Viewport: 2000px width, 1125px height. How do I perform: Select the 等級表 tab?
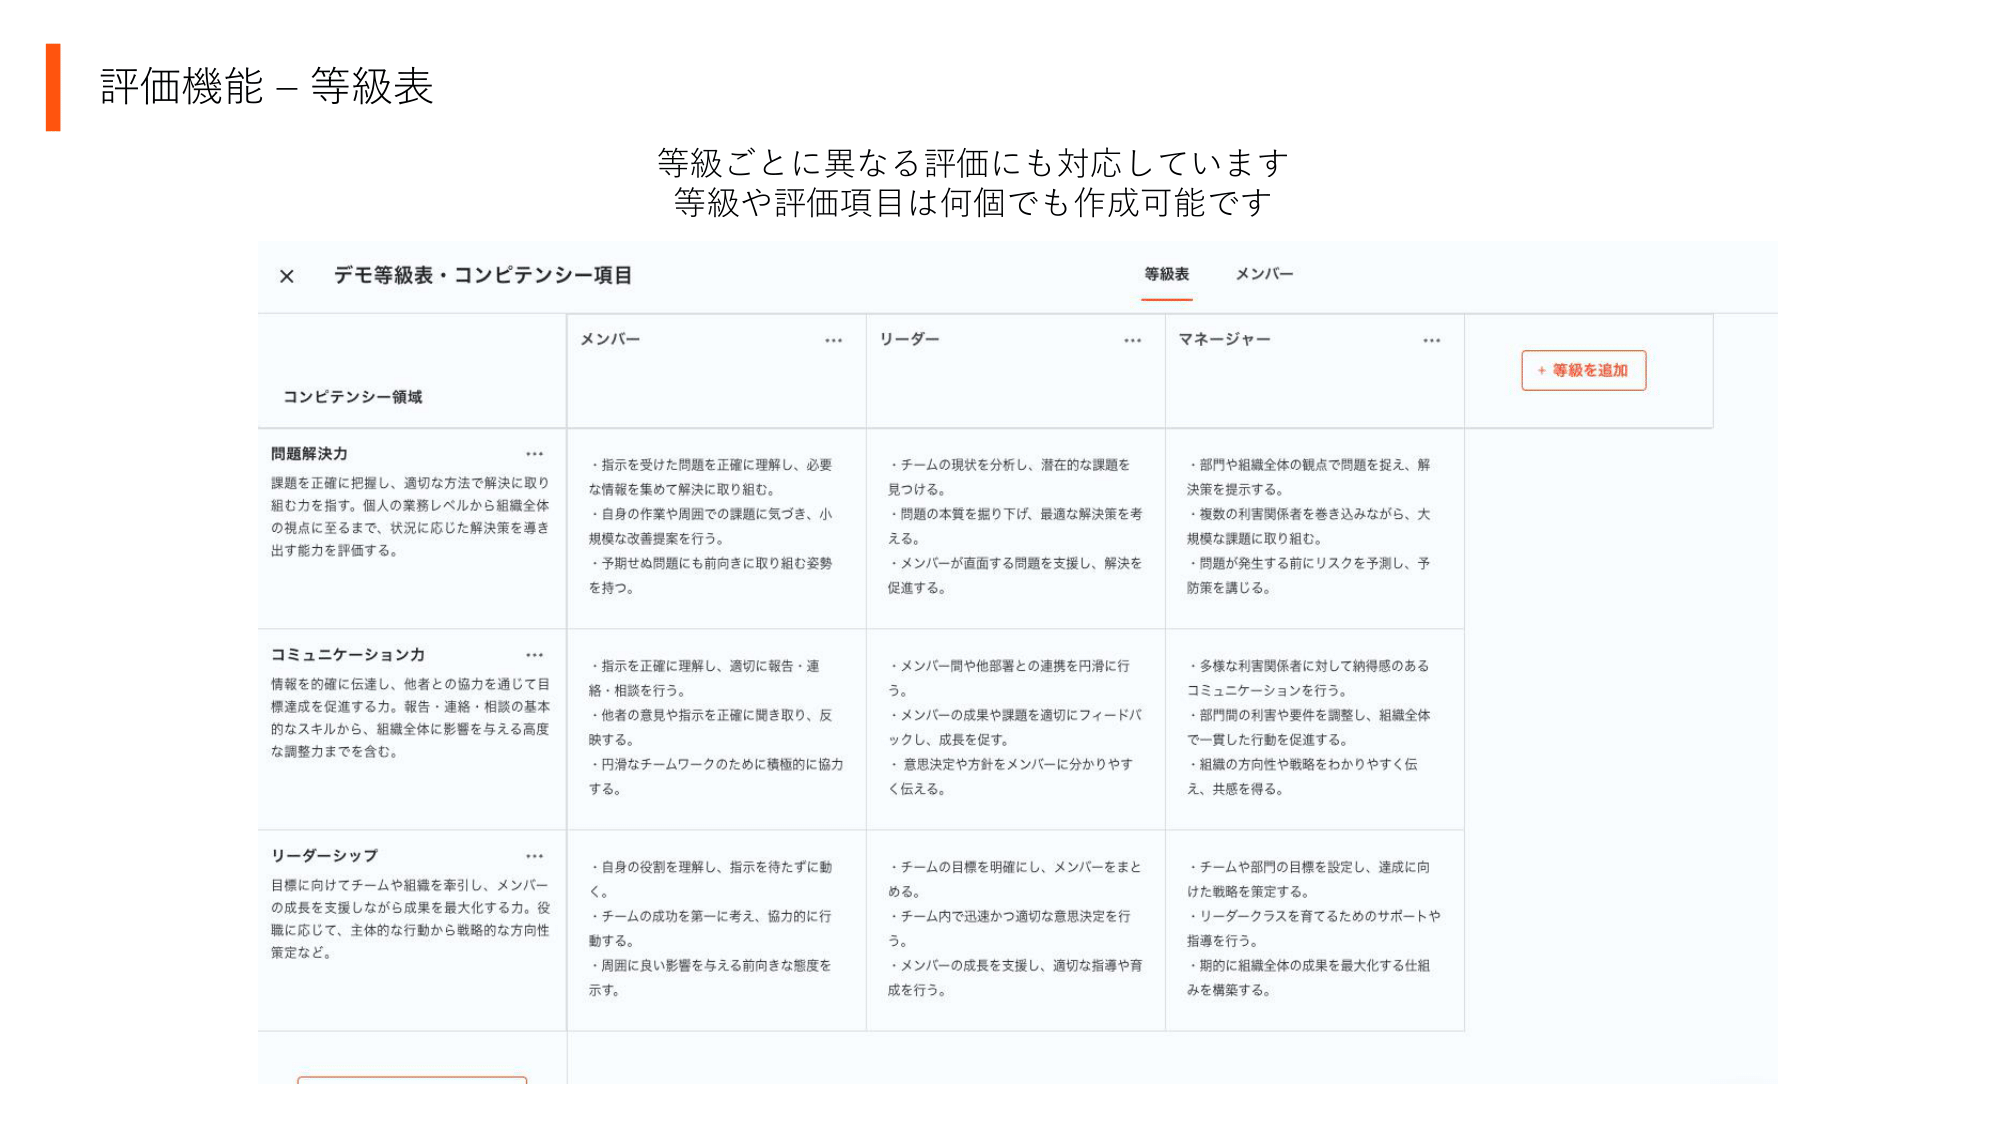coord(1166,274)
